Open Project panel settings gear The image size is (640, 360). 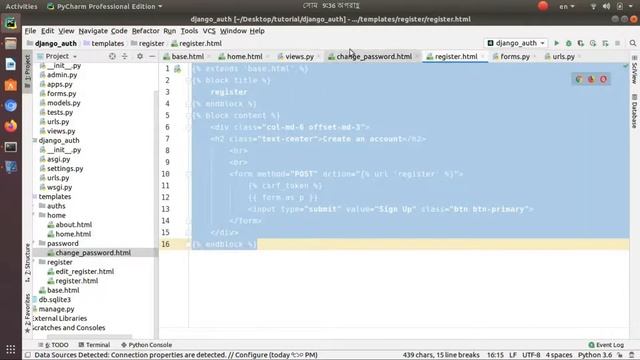pos(140,56)
